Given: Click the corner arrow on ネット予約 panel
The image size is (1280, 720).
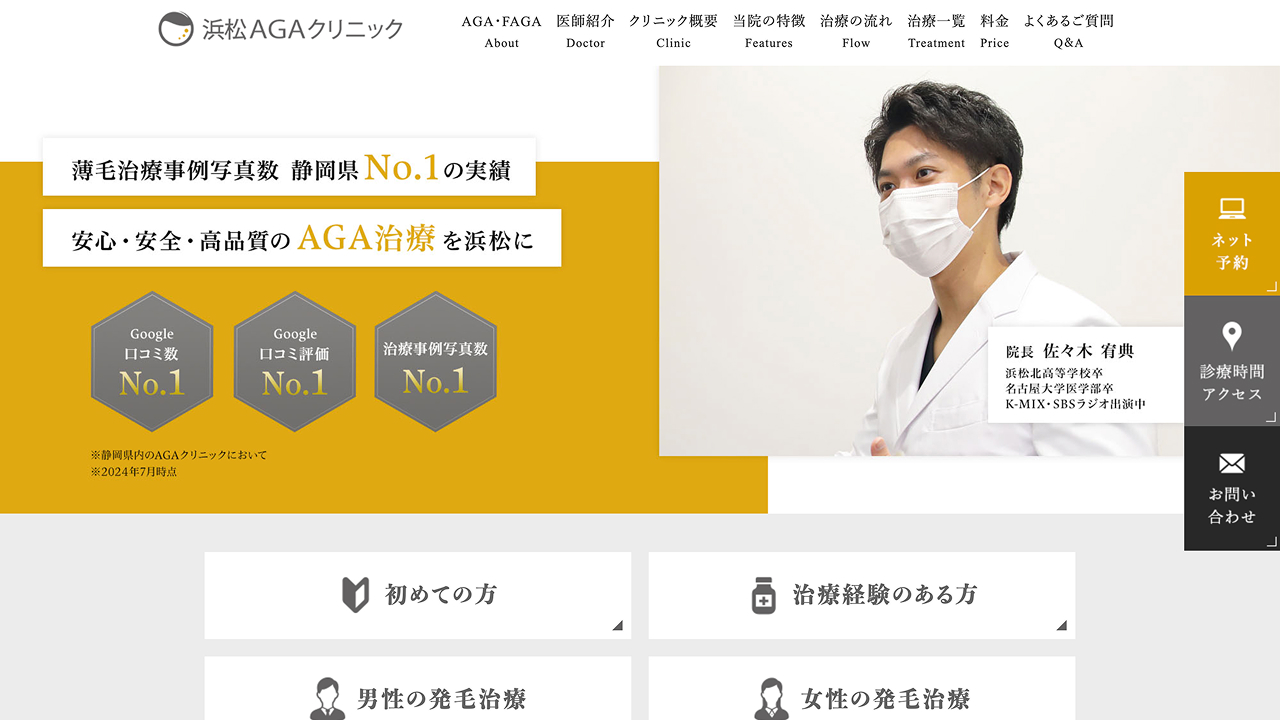Looking at the screenshot, I should 1272,287.
